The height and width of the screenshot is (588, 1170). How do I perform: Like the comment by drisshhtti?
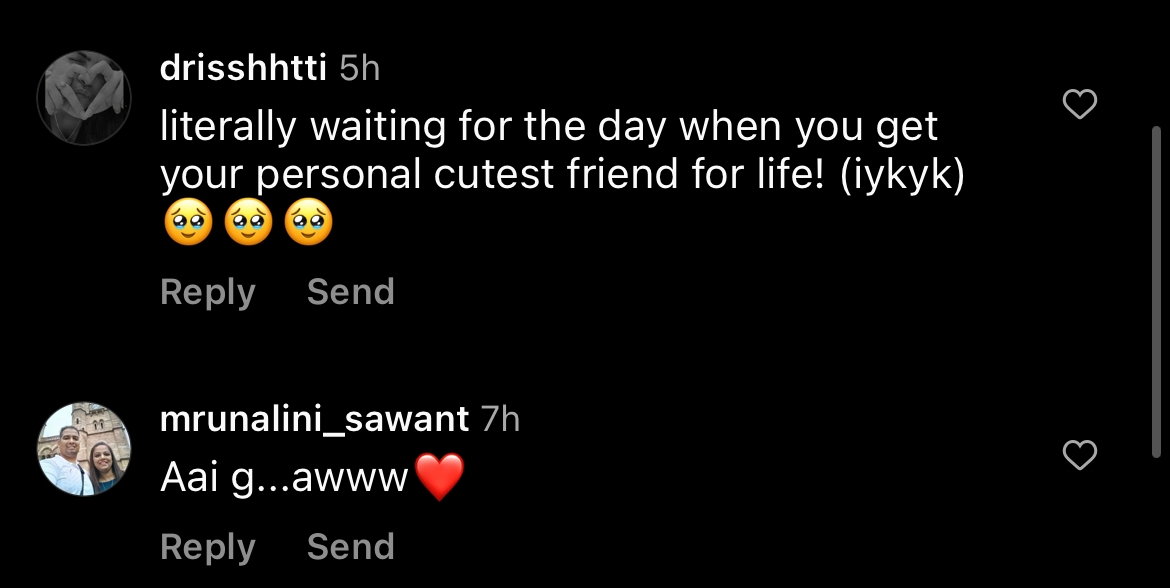click(x=1079, y=104)
